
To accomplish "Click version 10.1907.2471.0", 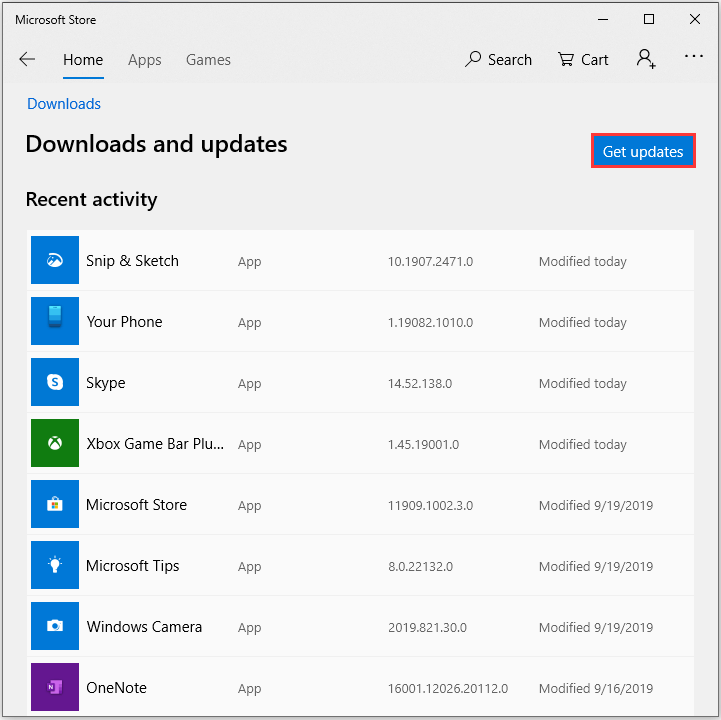I will [430, 262].
